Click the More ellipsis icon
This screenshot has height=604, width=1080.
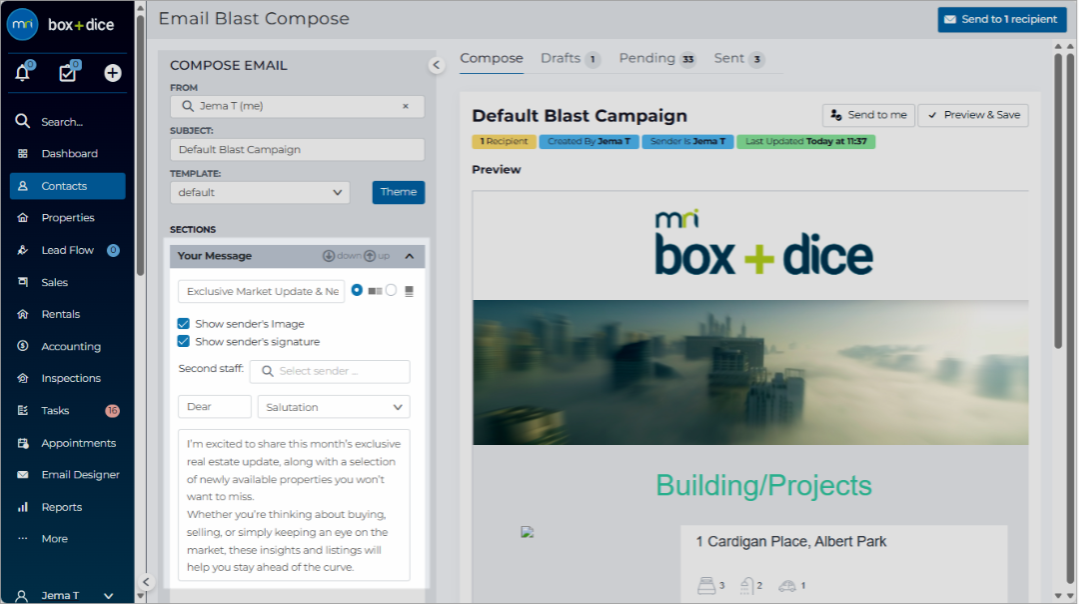pos(23,539)
